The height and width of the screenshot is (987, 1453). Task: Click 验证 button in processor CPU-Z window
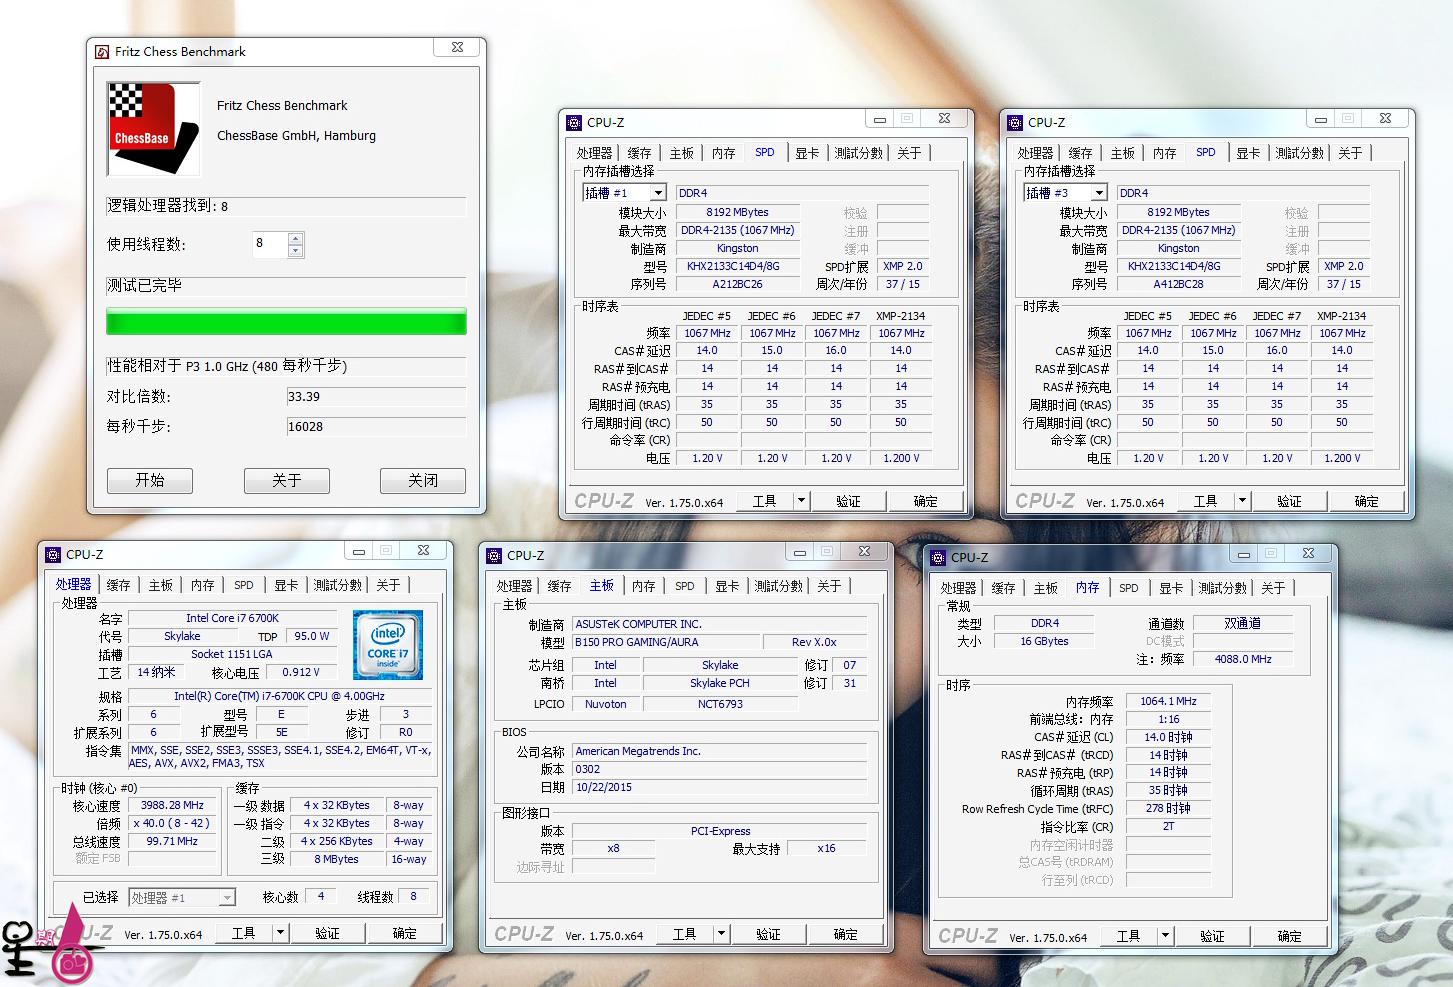point(327,933)
